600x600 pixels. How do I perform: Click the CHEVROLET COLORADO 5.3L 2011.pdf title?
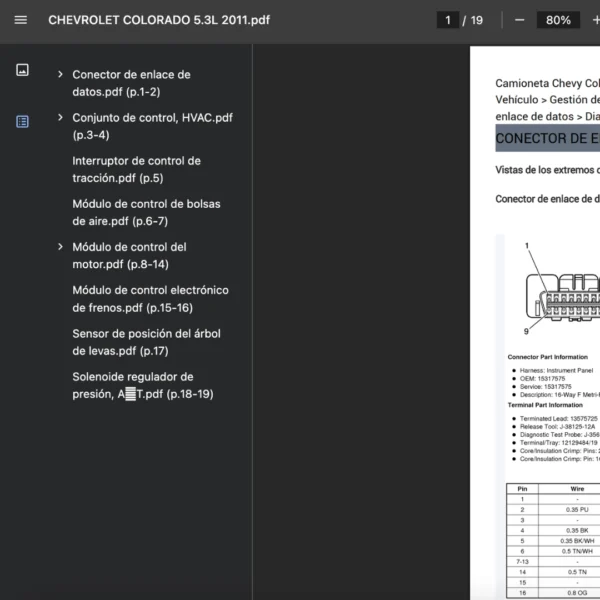coord(159,20)
